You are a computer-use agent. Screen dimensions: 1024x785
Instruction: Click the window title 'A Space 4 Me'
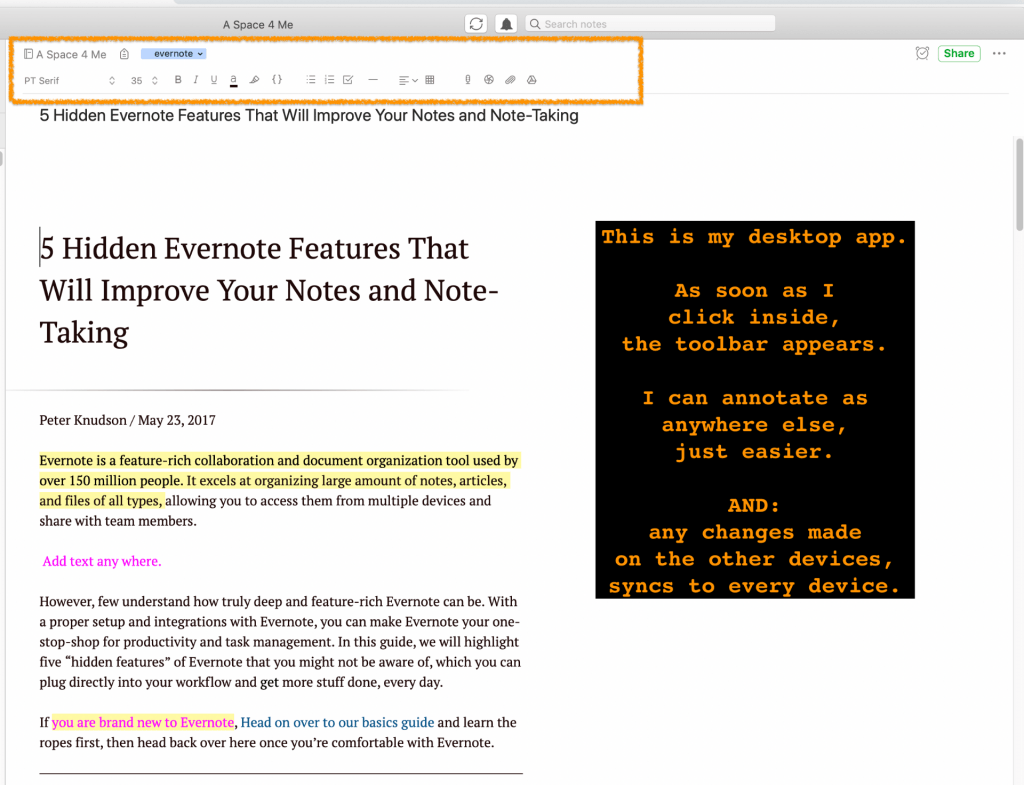[x=258, y=25]
